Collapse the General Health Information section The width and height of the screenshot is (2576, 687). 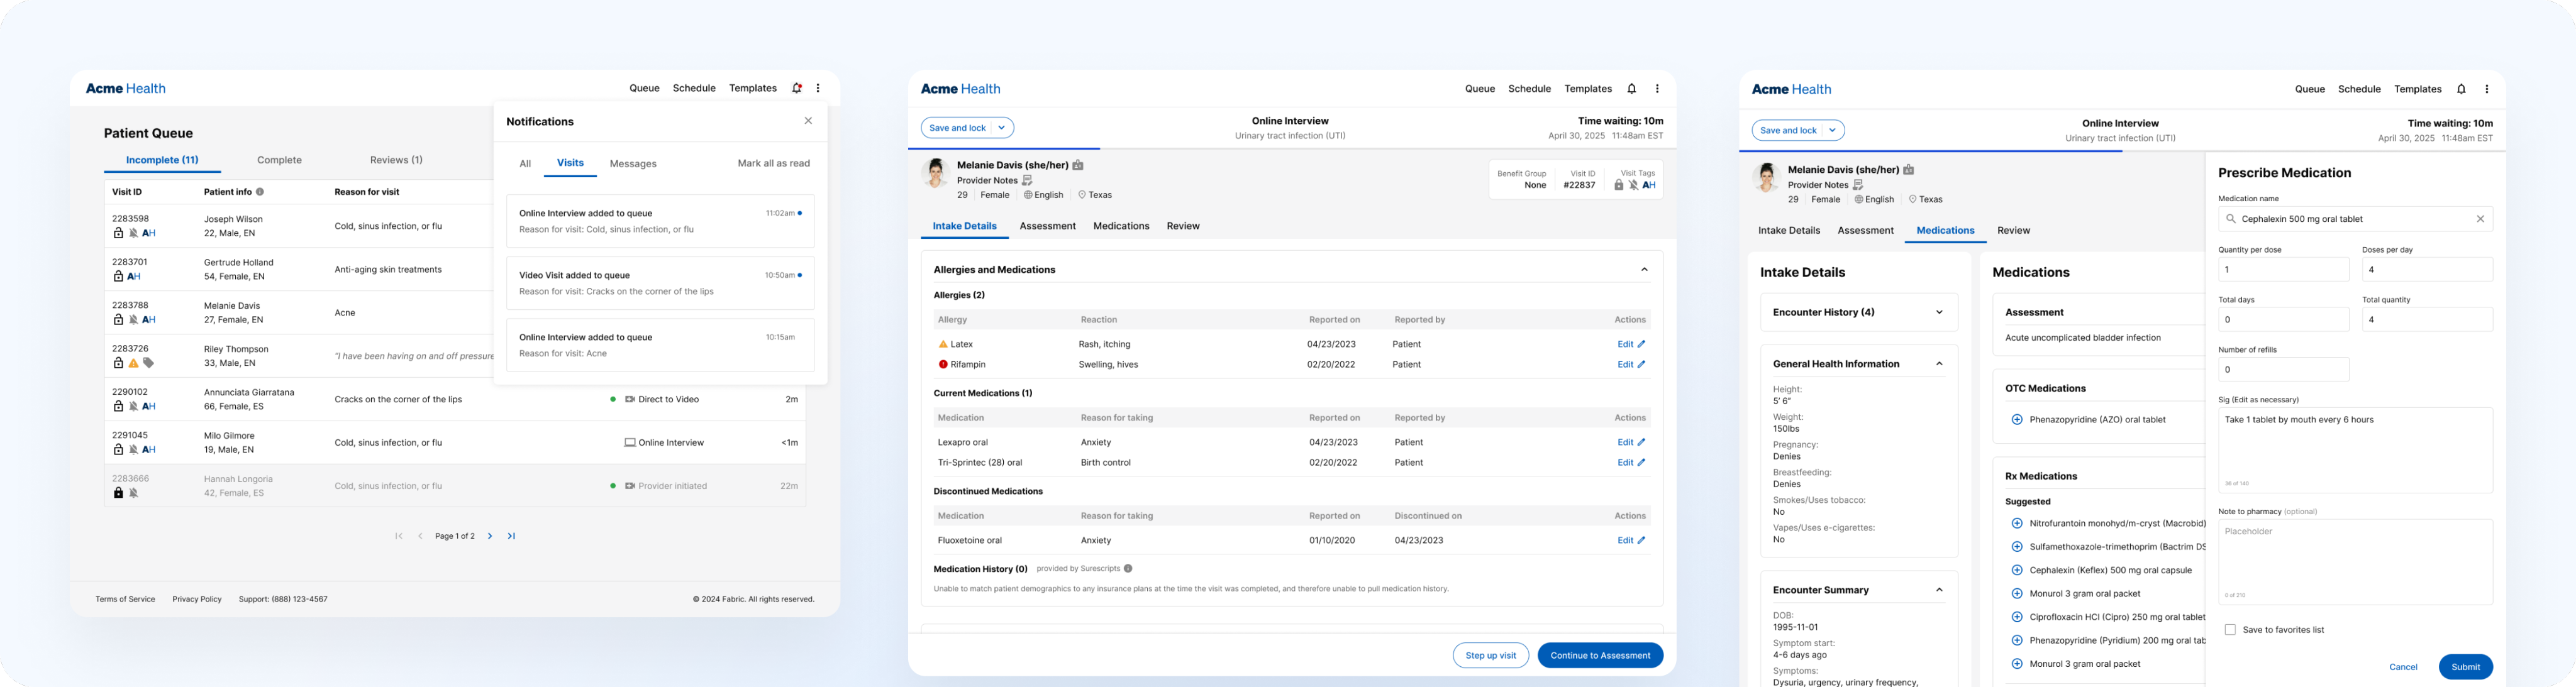1939,364
